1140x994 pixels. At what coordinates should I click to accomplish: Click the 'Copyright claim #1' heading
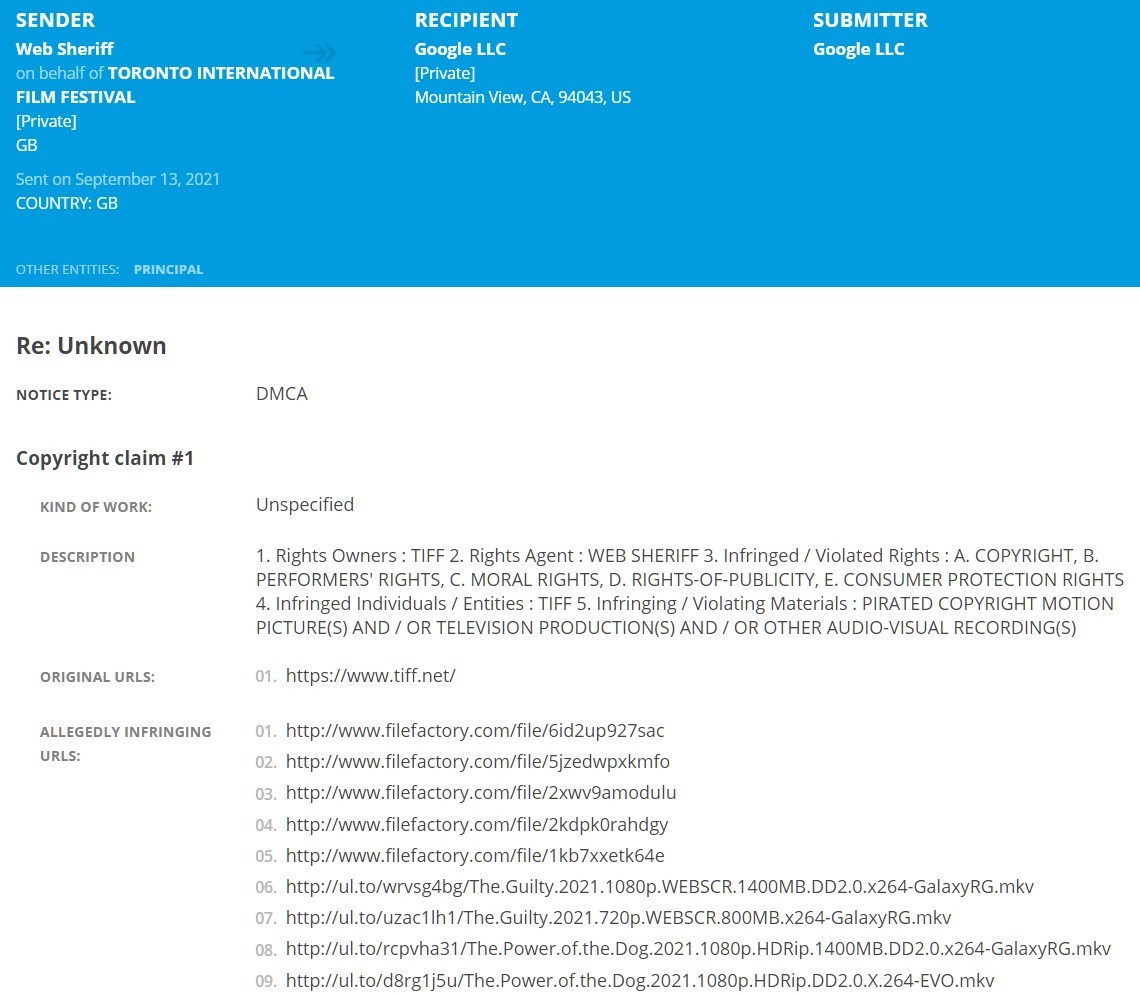(x=105, y=458)
